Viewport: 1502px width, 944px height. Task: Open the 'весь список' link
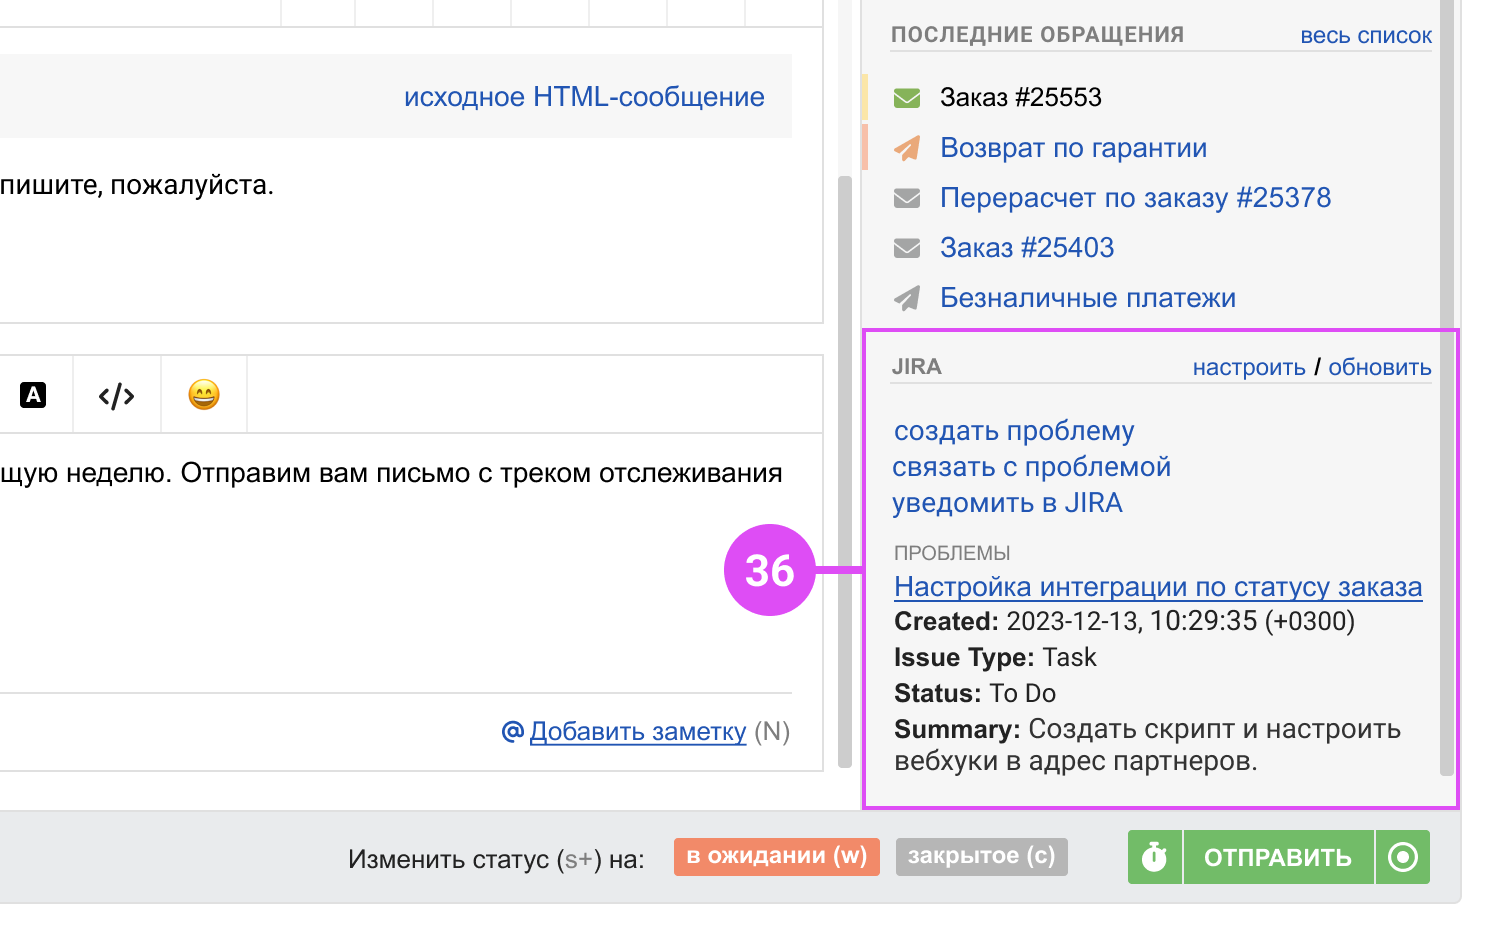click(1365, 36)
